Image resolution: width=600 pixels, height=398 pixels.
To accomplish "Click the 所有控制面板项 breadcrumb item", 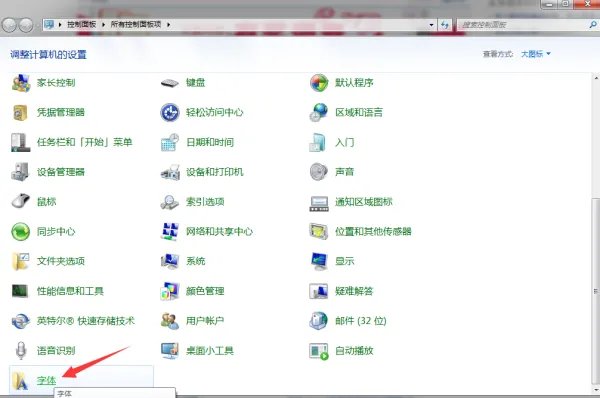I will click(x=136, y=24).
